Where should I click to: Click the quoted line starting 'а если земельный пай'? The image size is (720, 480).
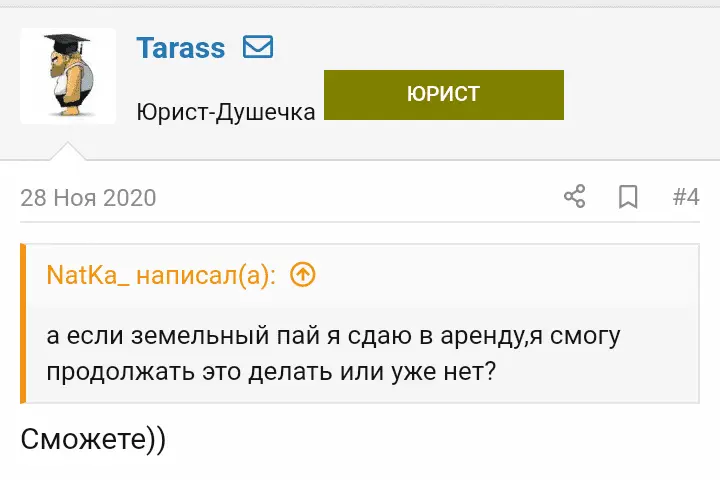[x=333, y=335]
